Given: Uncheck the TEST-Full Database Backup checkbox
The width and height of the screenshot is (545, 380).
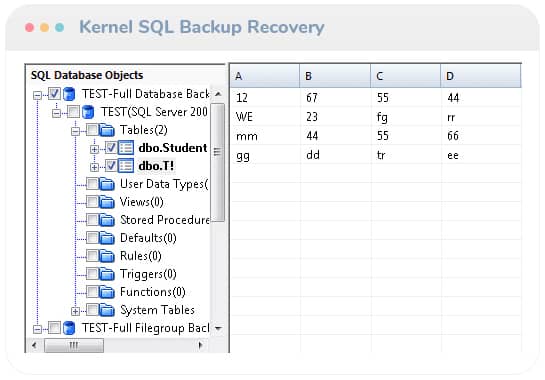Looking at the screenshot, I should pos(54,94).
